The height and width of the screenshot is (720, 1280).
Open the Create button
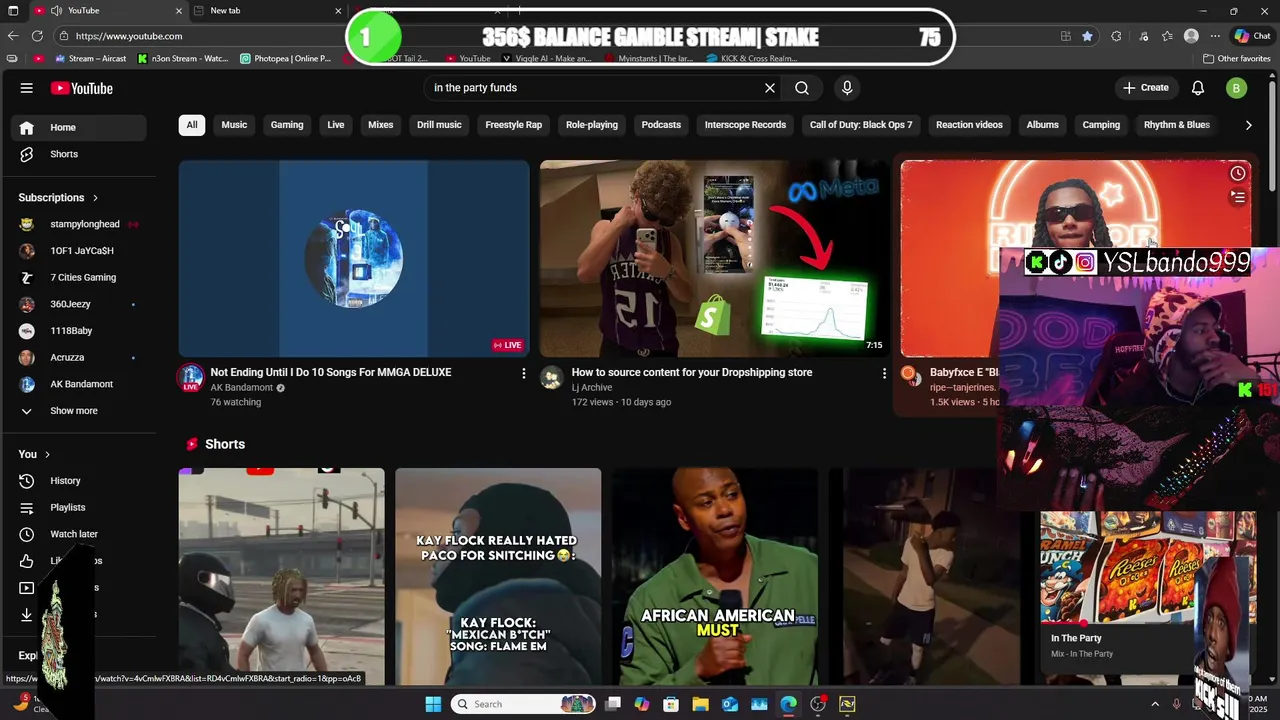point(1145,88)
